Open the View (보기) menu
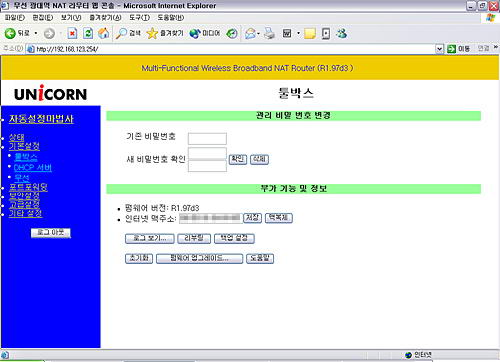The image size is (500, 362). pyautogui.click(x=71, y=18)
